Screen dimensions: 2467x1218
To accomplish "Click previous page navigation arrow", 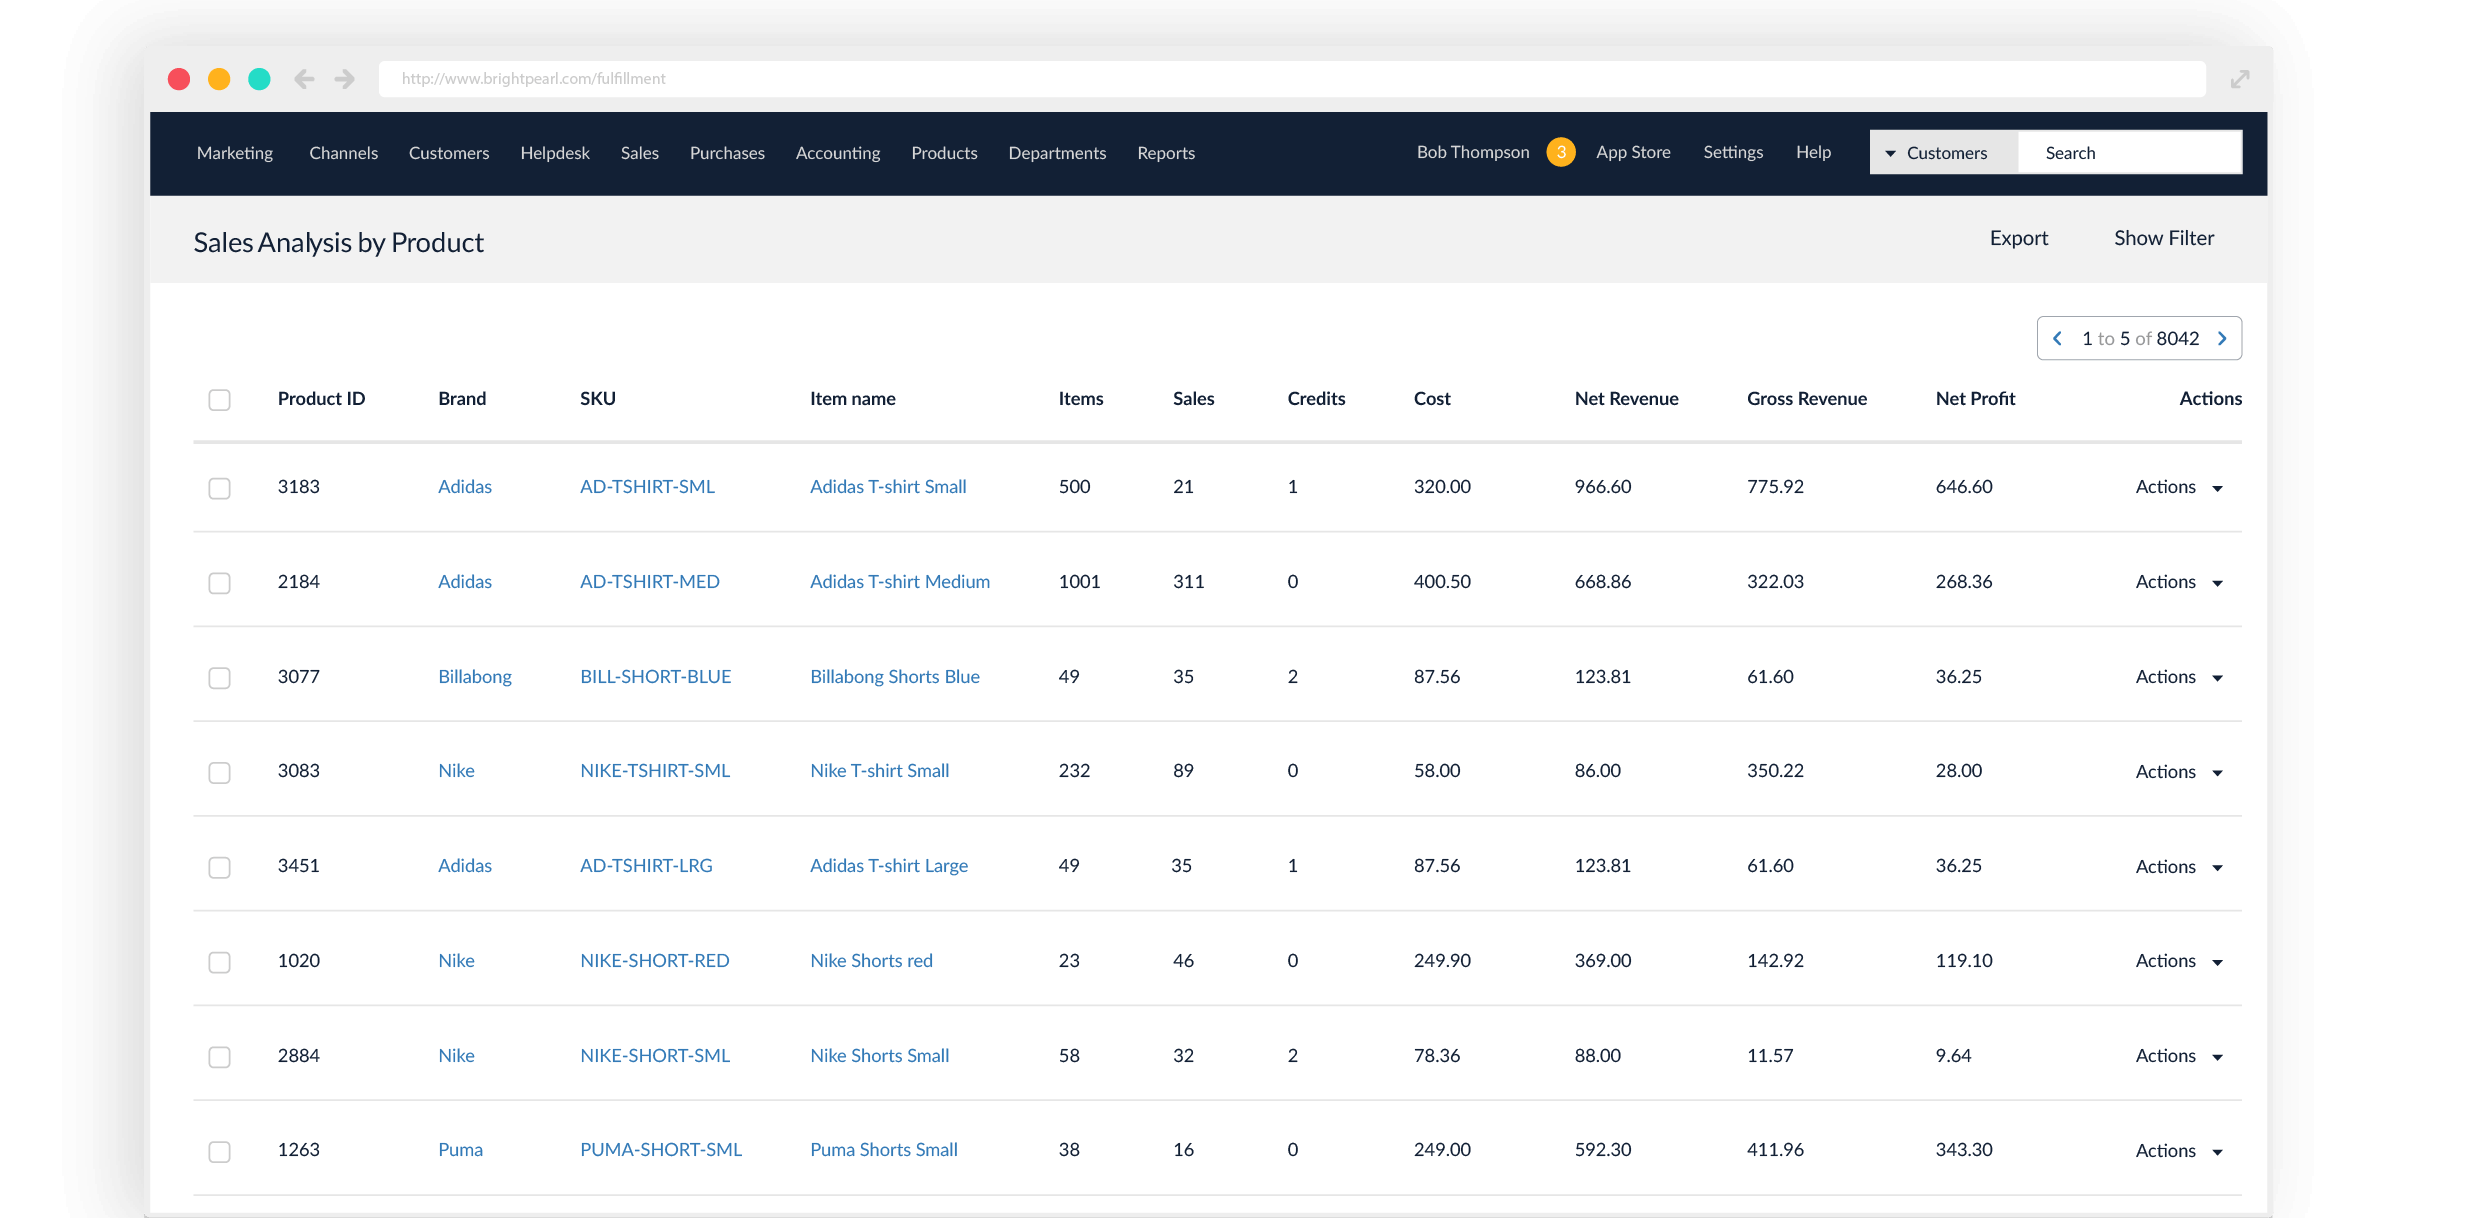I will [2056, 338].
